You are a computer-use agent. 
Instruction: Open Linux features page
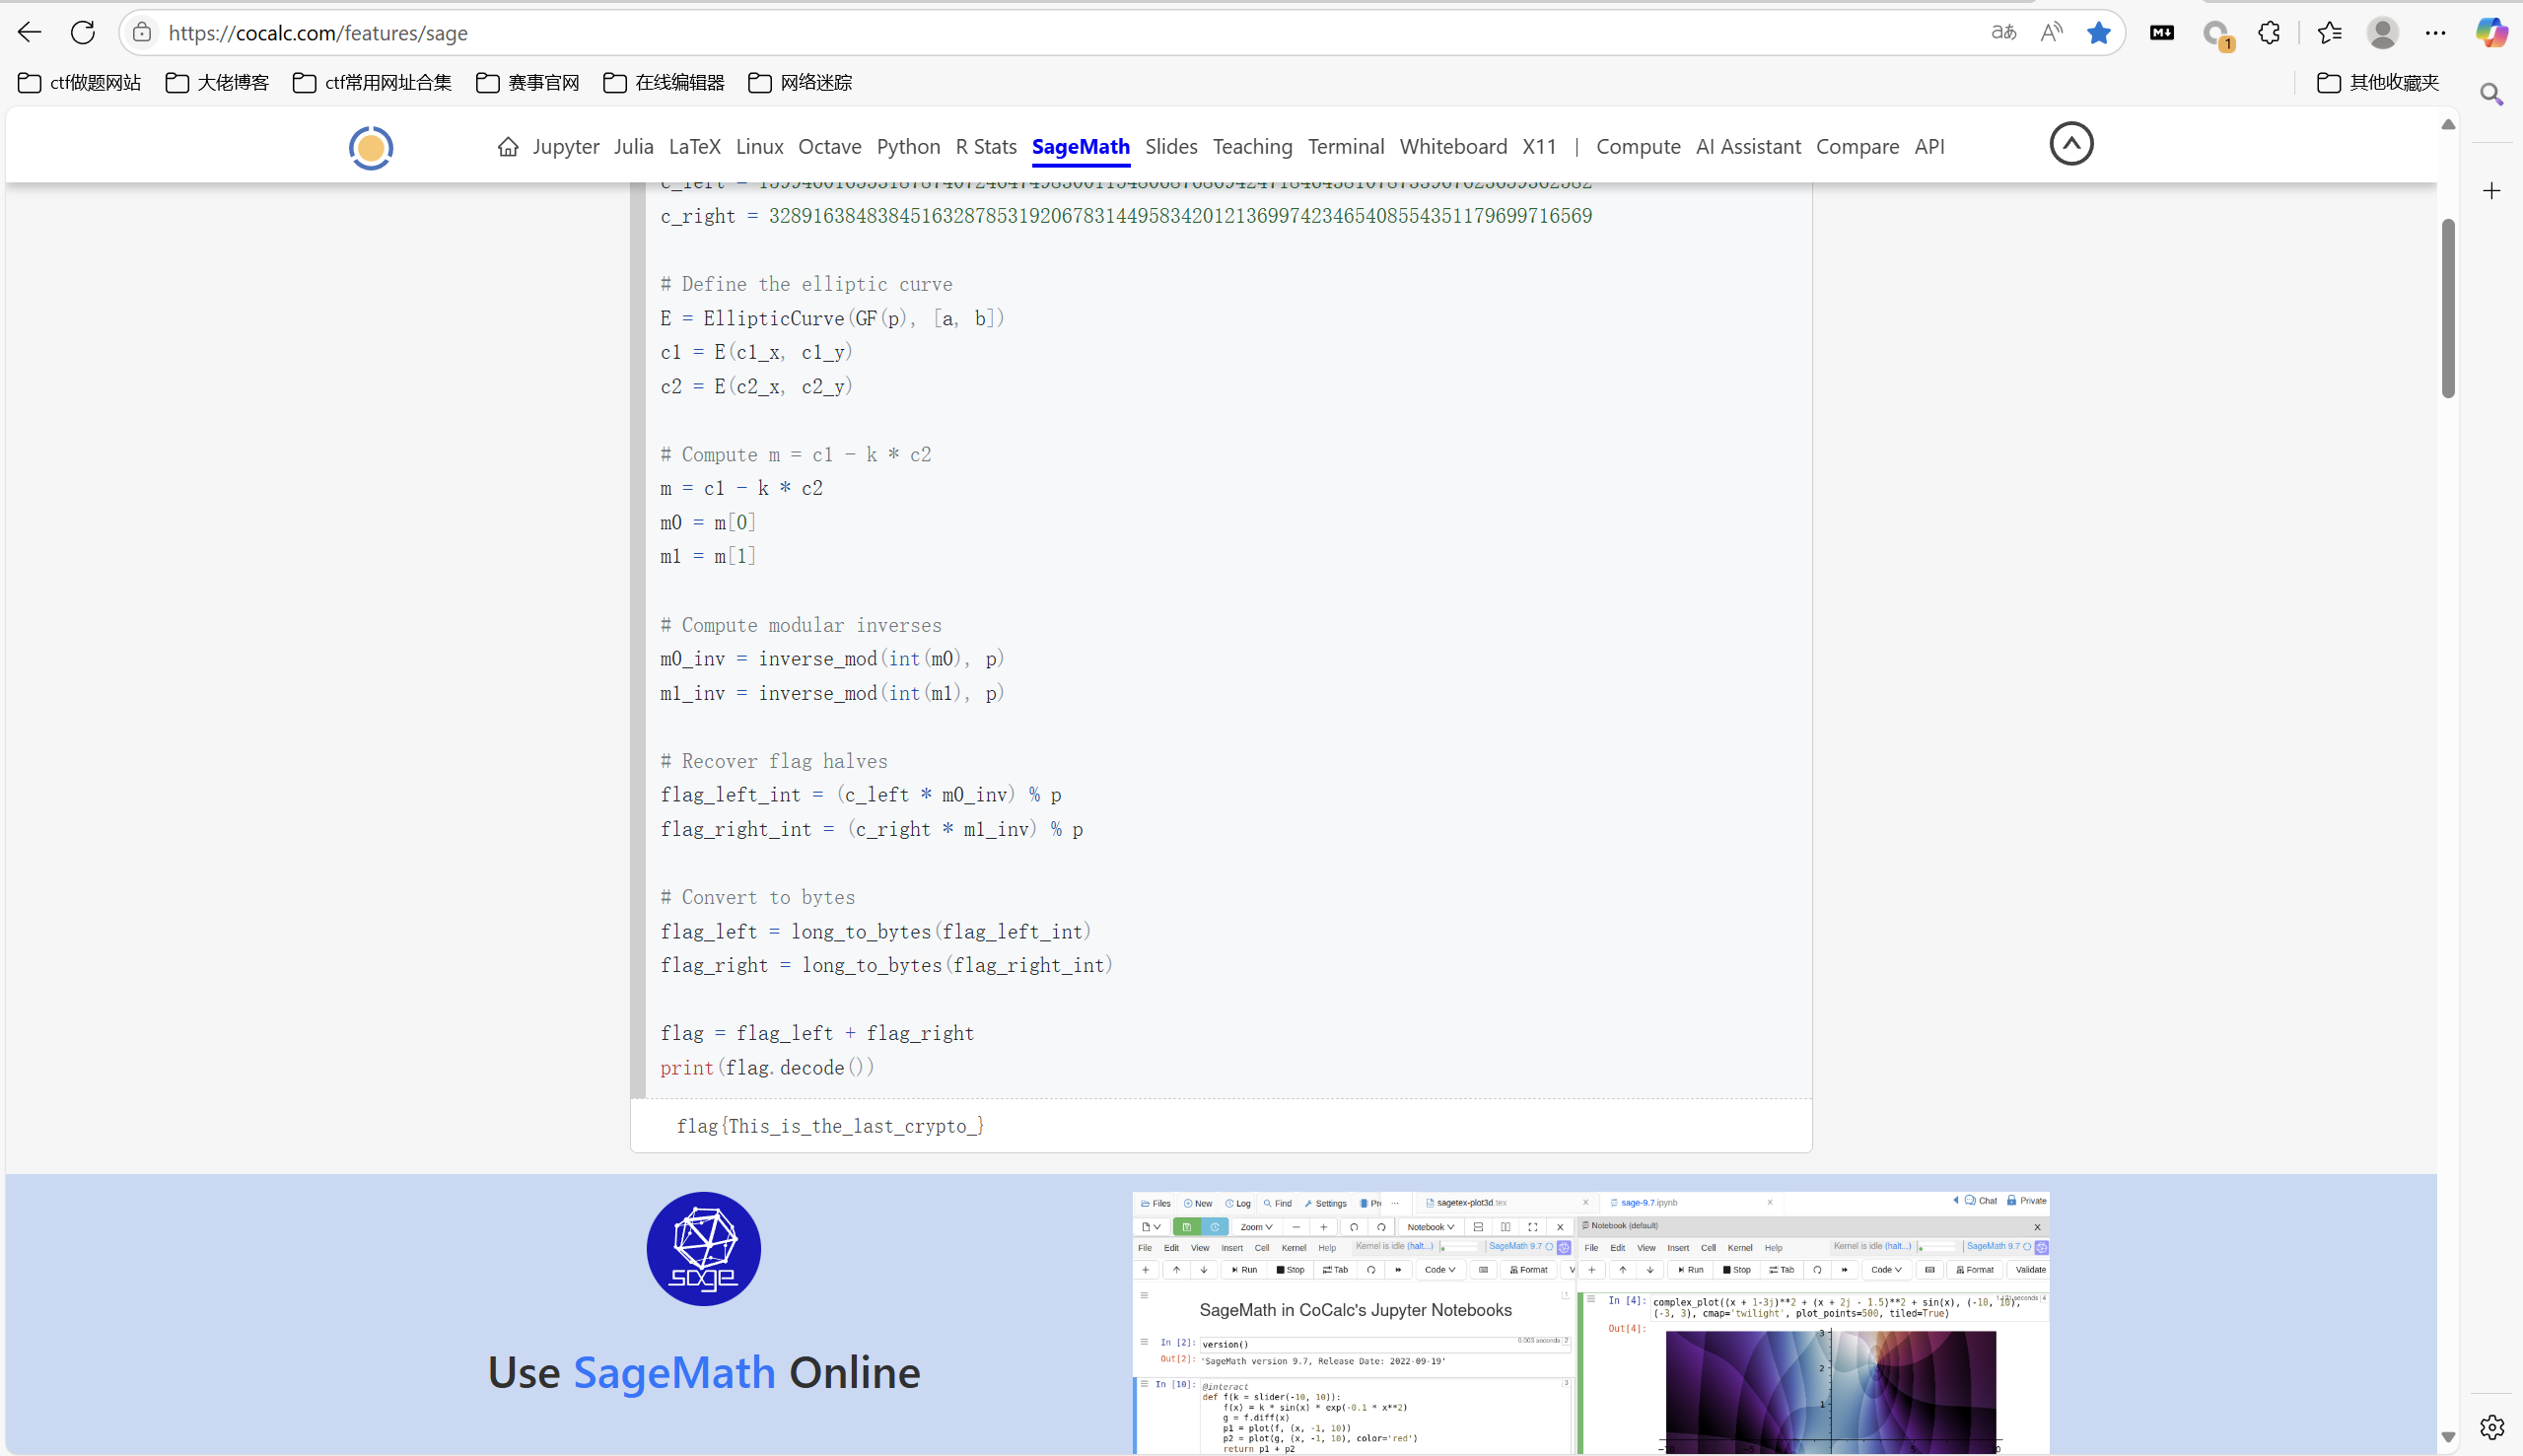tap(759, 147)
